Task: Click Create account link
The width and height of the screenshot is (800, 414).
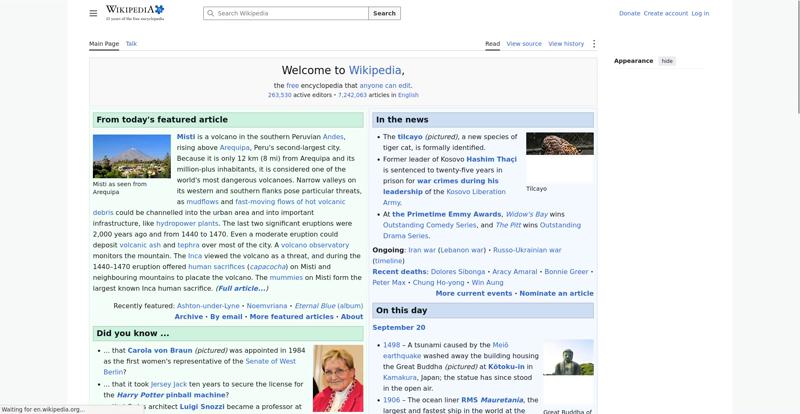Action: 665,13
